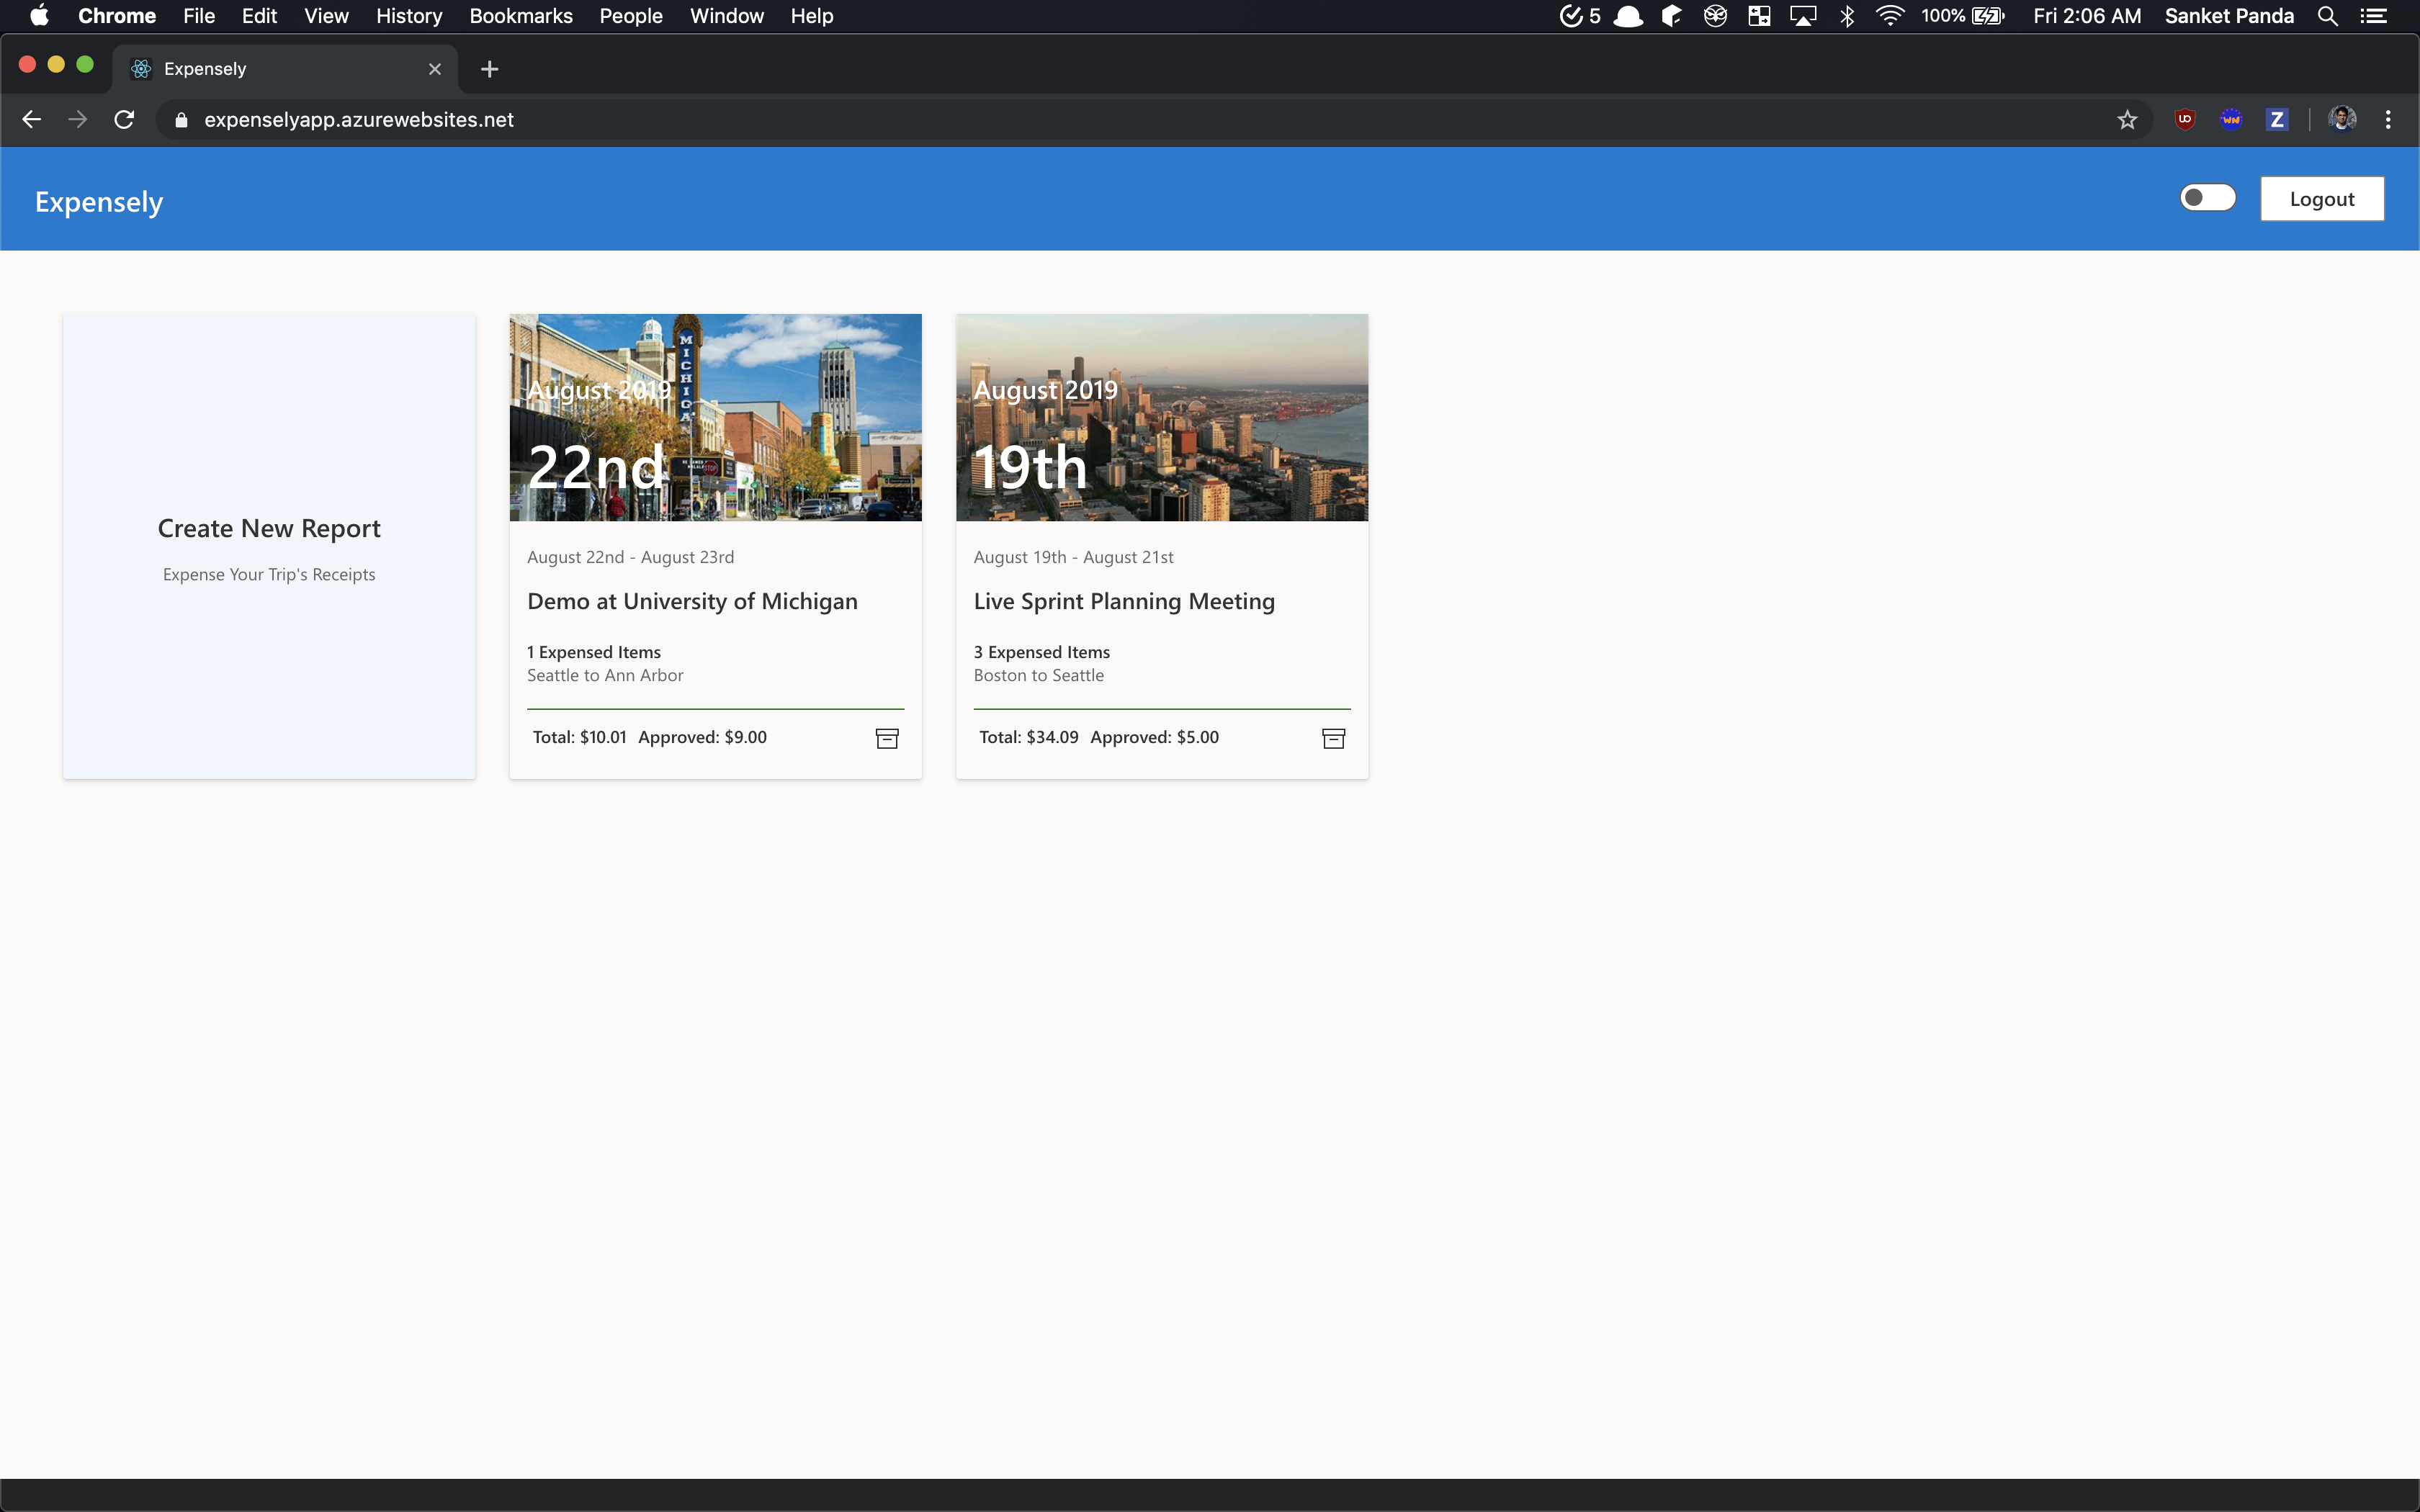Archive the University of Michigan report
This screenshot has width=2420, height=1512.
(x=887, y=738)
